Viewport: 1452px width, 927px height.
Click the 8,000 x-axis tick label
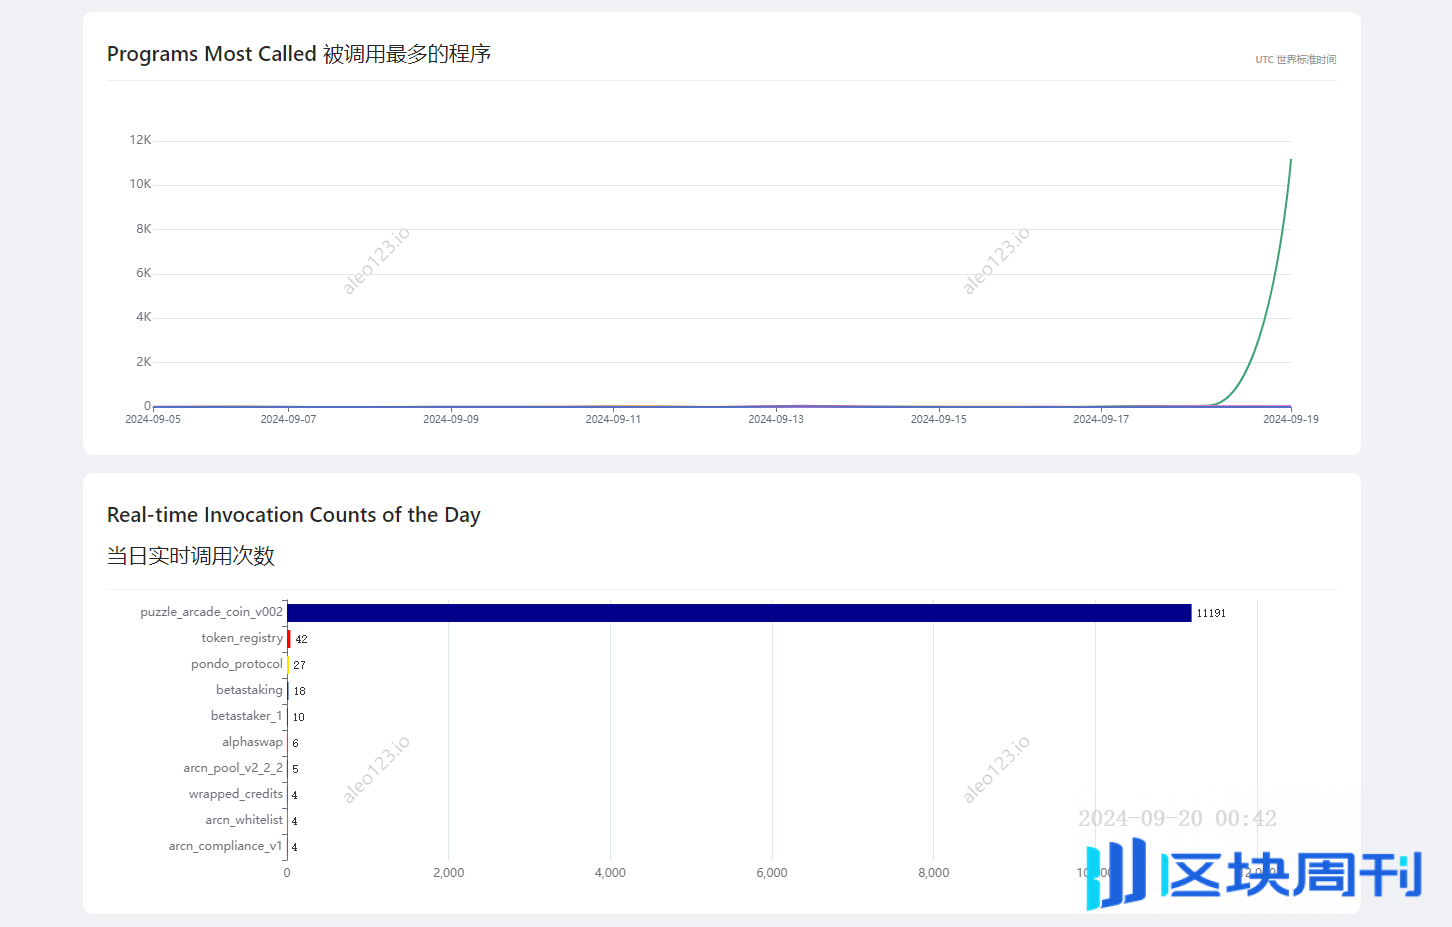(x=934, y=873)
